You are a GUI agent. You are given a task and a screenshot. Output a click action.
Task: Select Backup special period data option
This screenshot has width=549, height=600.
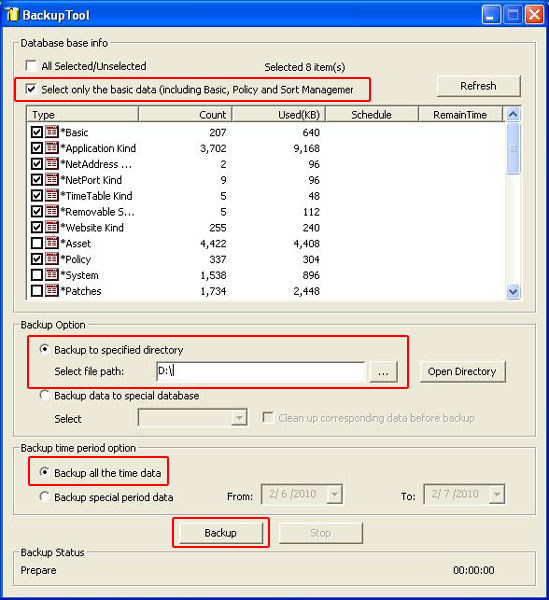pyautogui.click(x=44, y=497)
